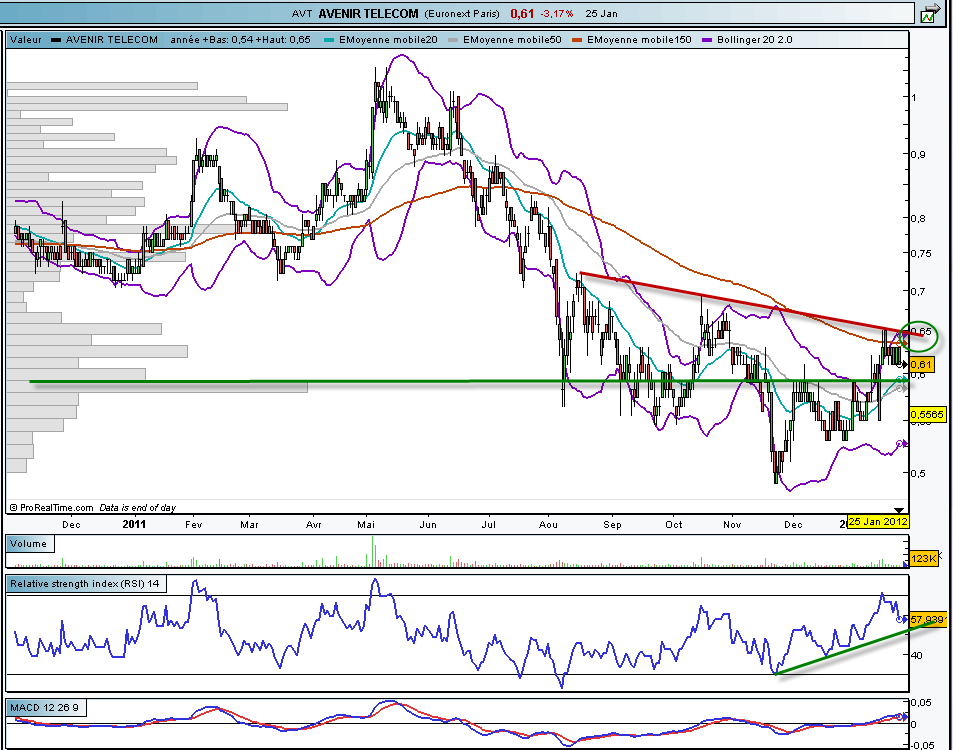
Task: Click the black AVENIR TELECOM legend marker
Action: [55, 40]
